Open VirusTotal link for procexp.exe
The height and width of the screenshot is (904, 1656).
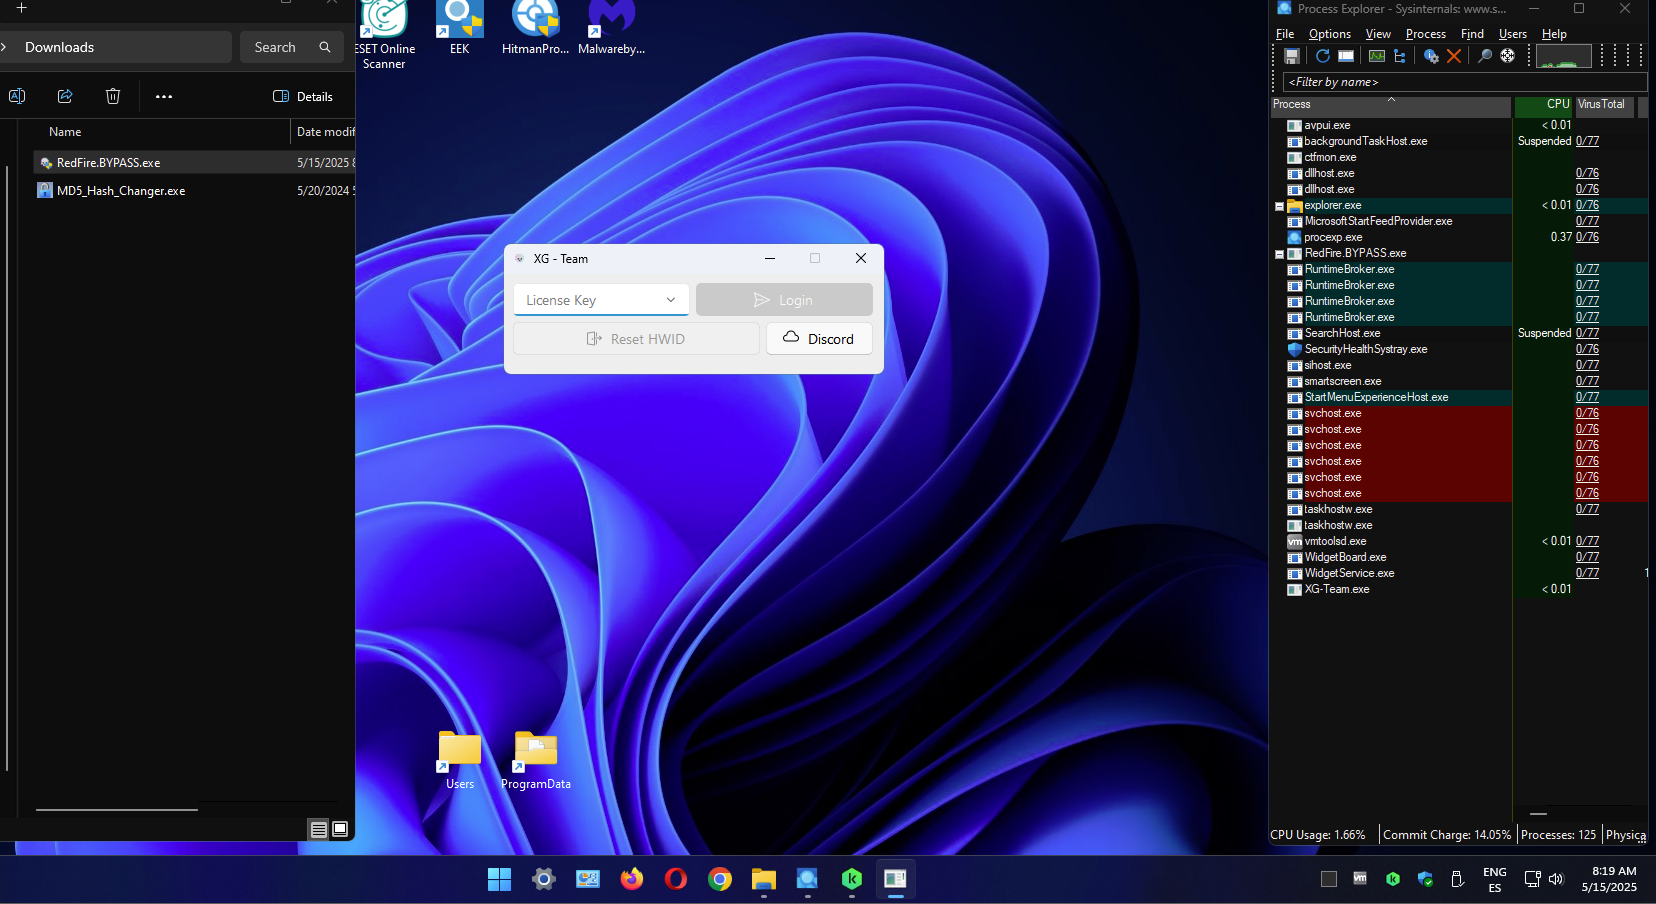pyautogui.click(x=1587, y=237)
